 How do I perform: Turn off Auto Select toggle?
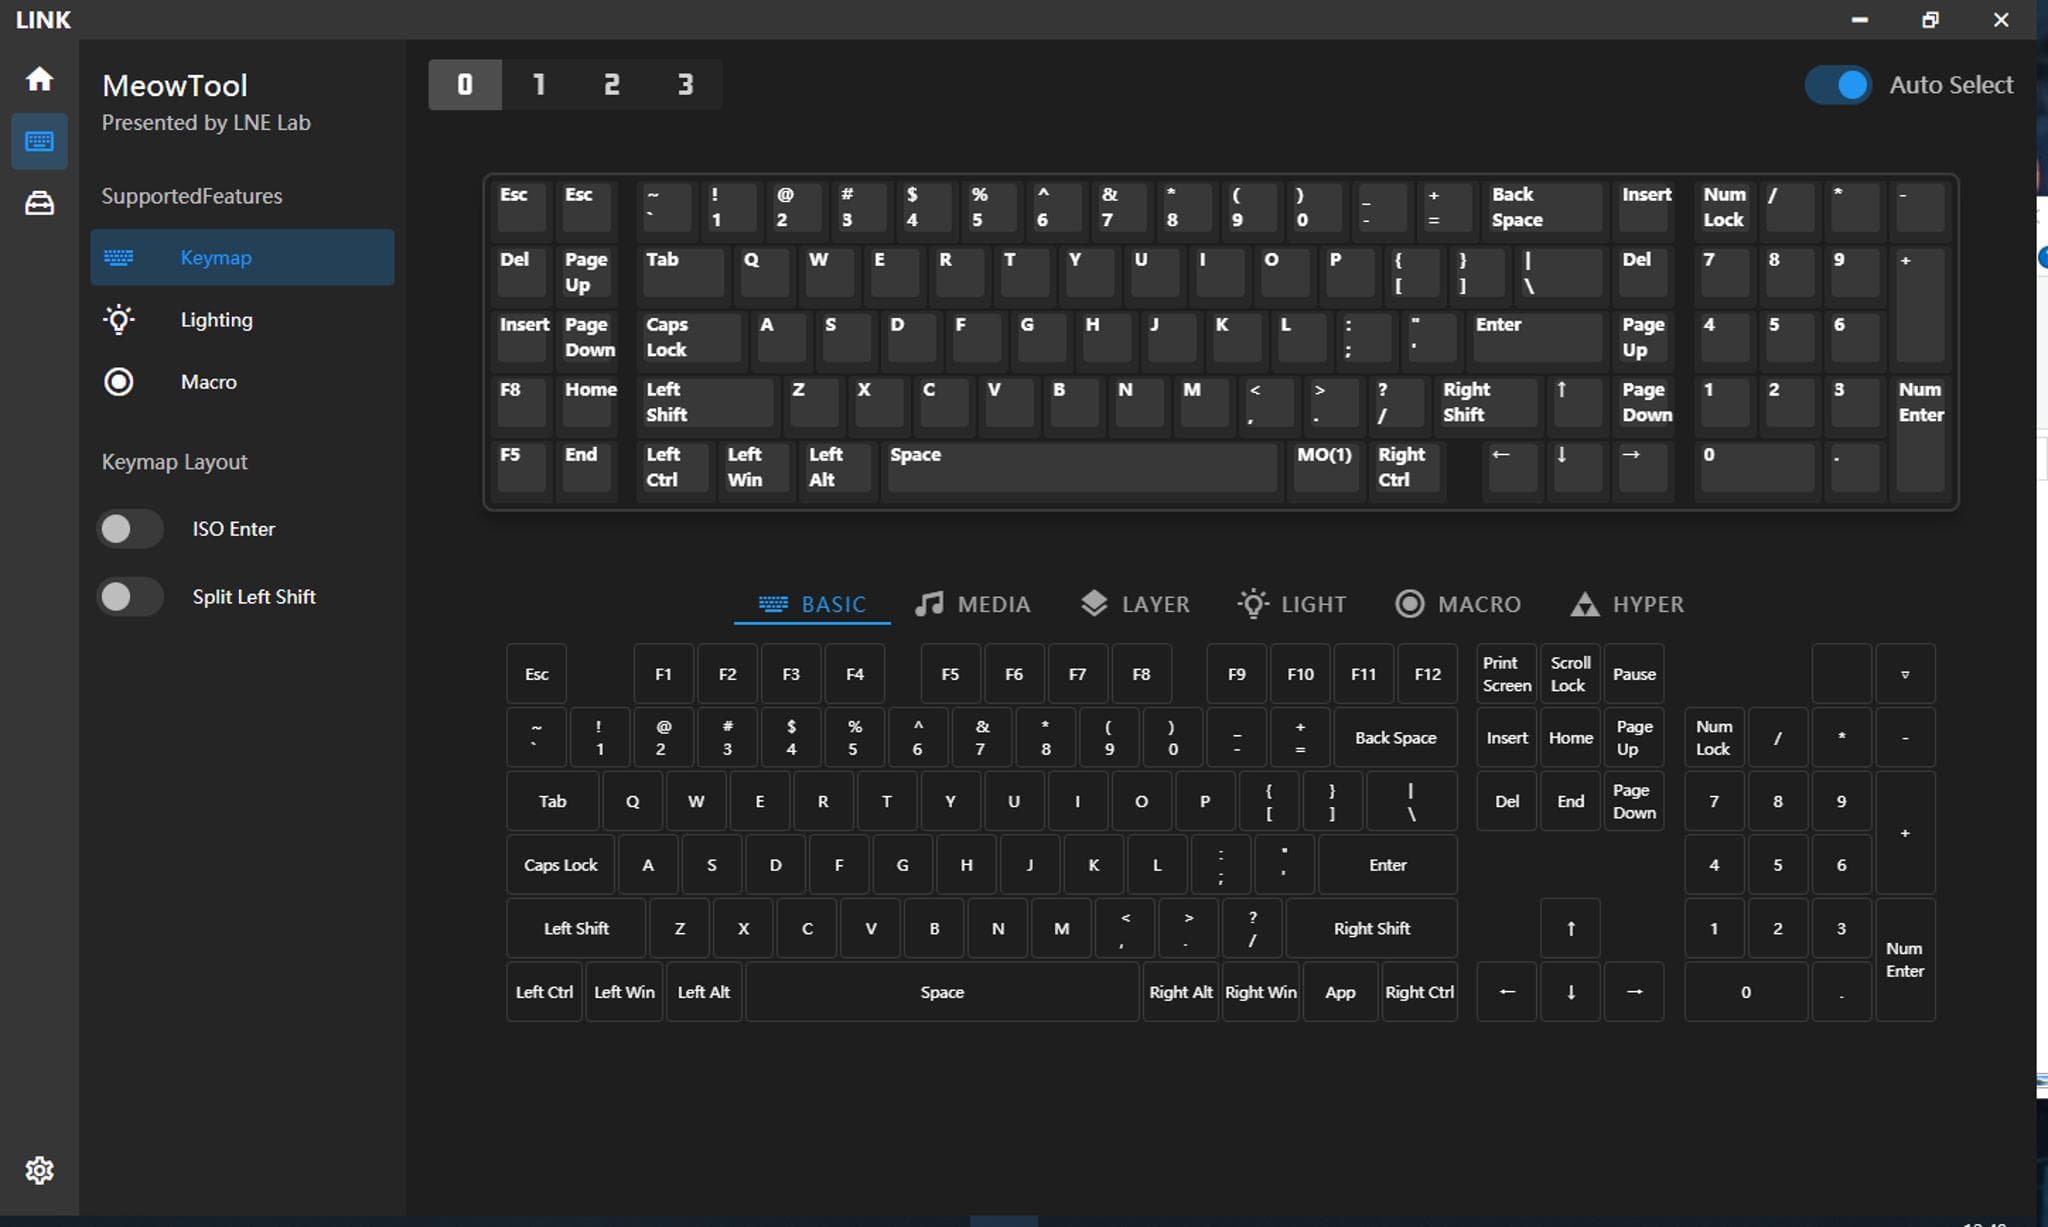pos(1838,85)
